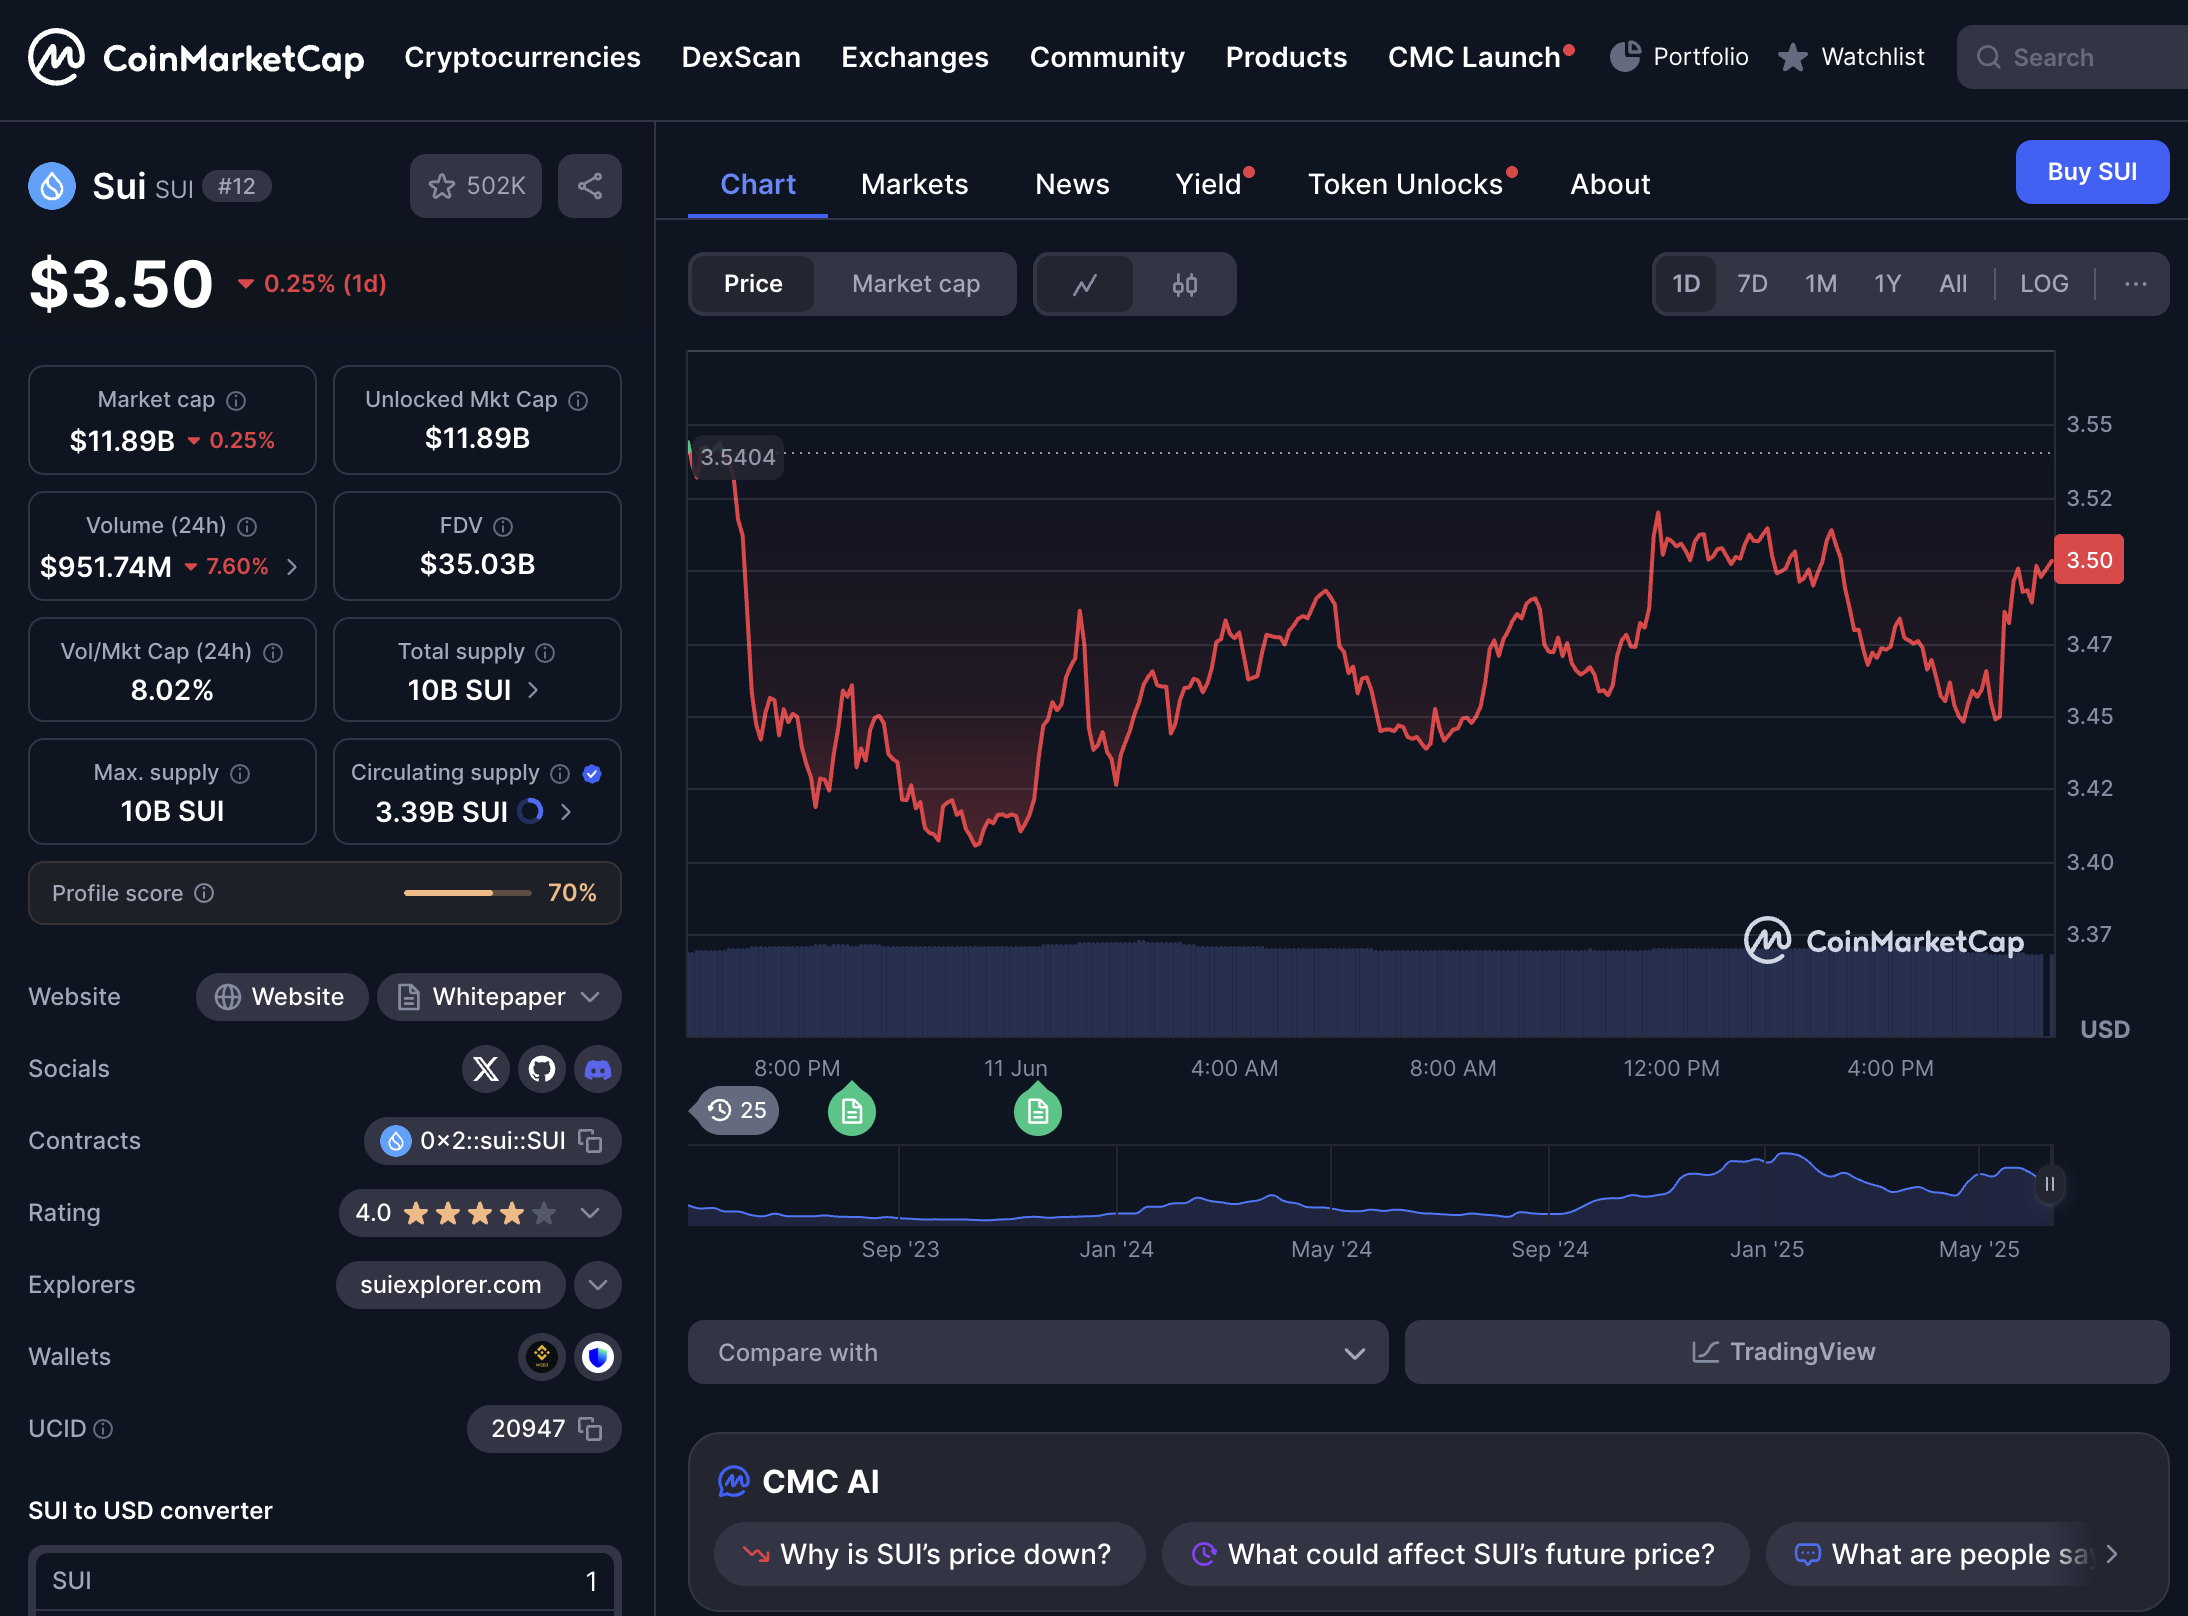Open the News tab
The height and width of the screenshot is (1616, 2188).
(1072, 184)
